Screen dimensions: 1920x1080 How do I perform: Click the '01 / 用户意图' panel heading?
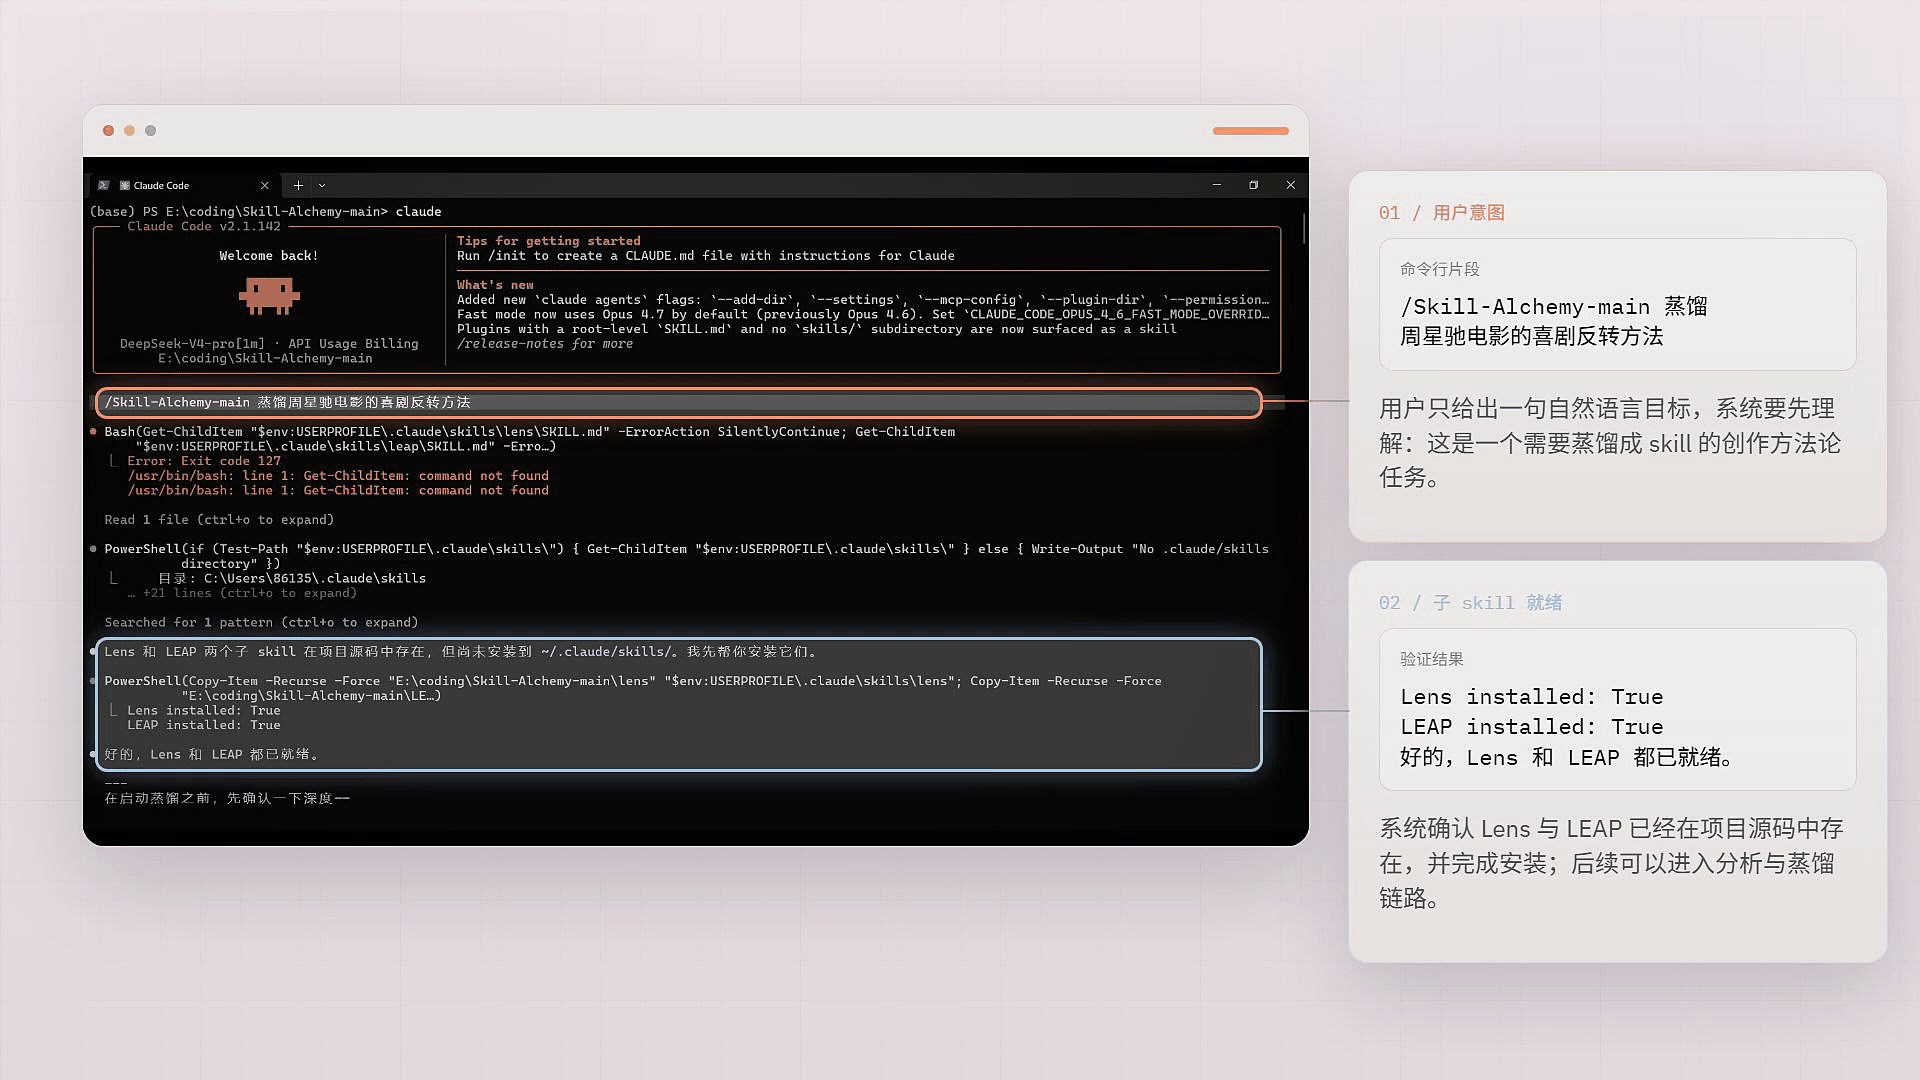1441,213
